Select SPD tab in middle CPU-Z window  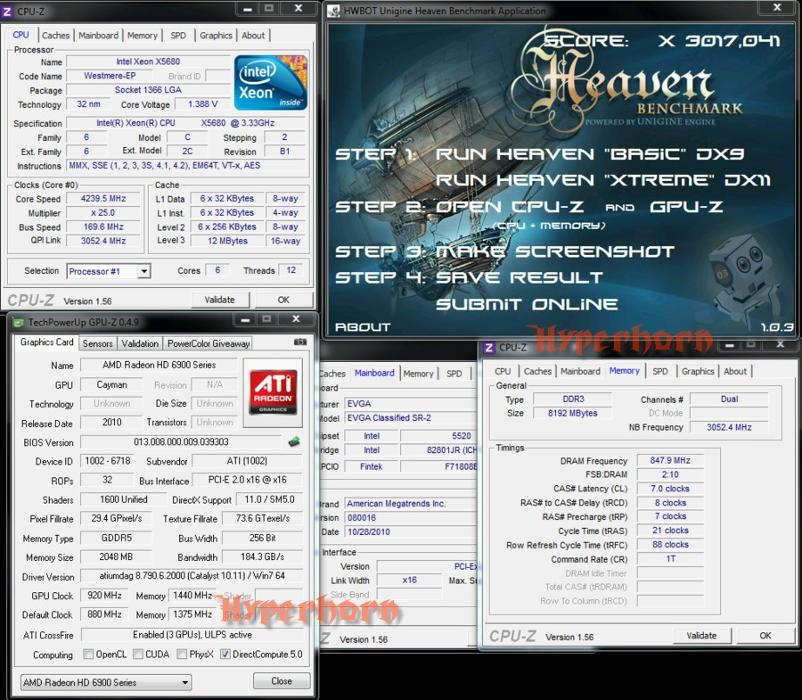click(454, 374)
